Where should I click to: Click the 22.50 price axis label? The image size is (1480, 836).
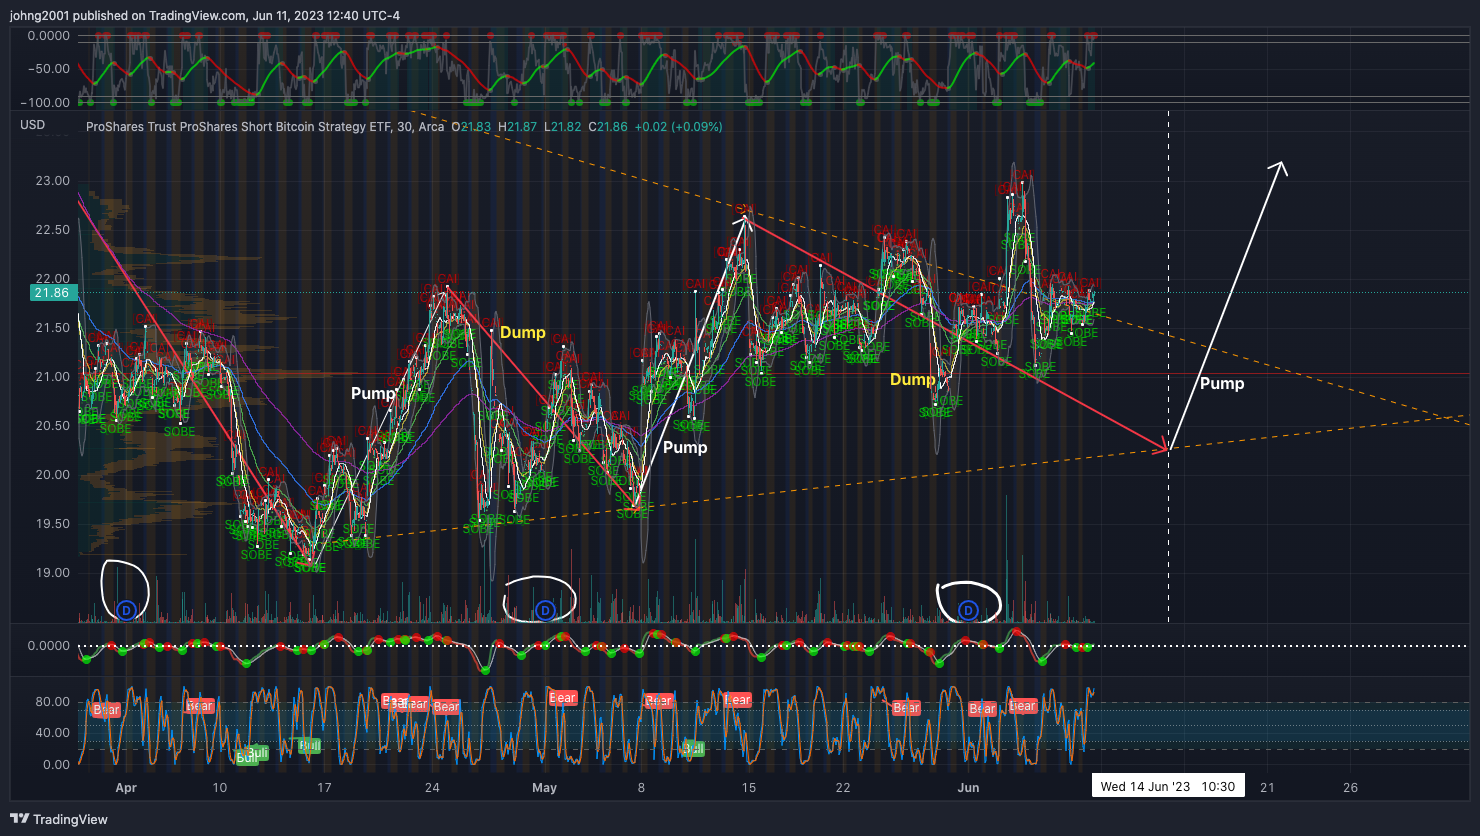pos(53,230)
